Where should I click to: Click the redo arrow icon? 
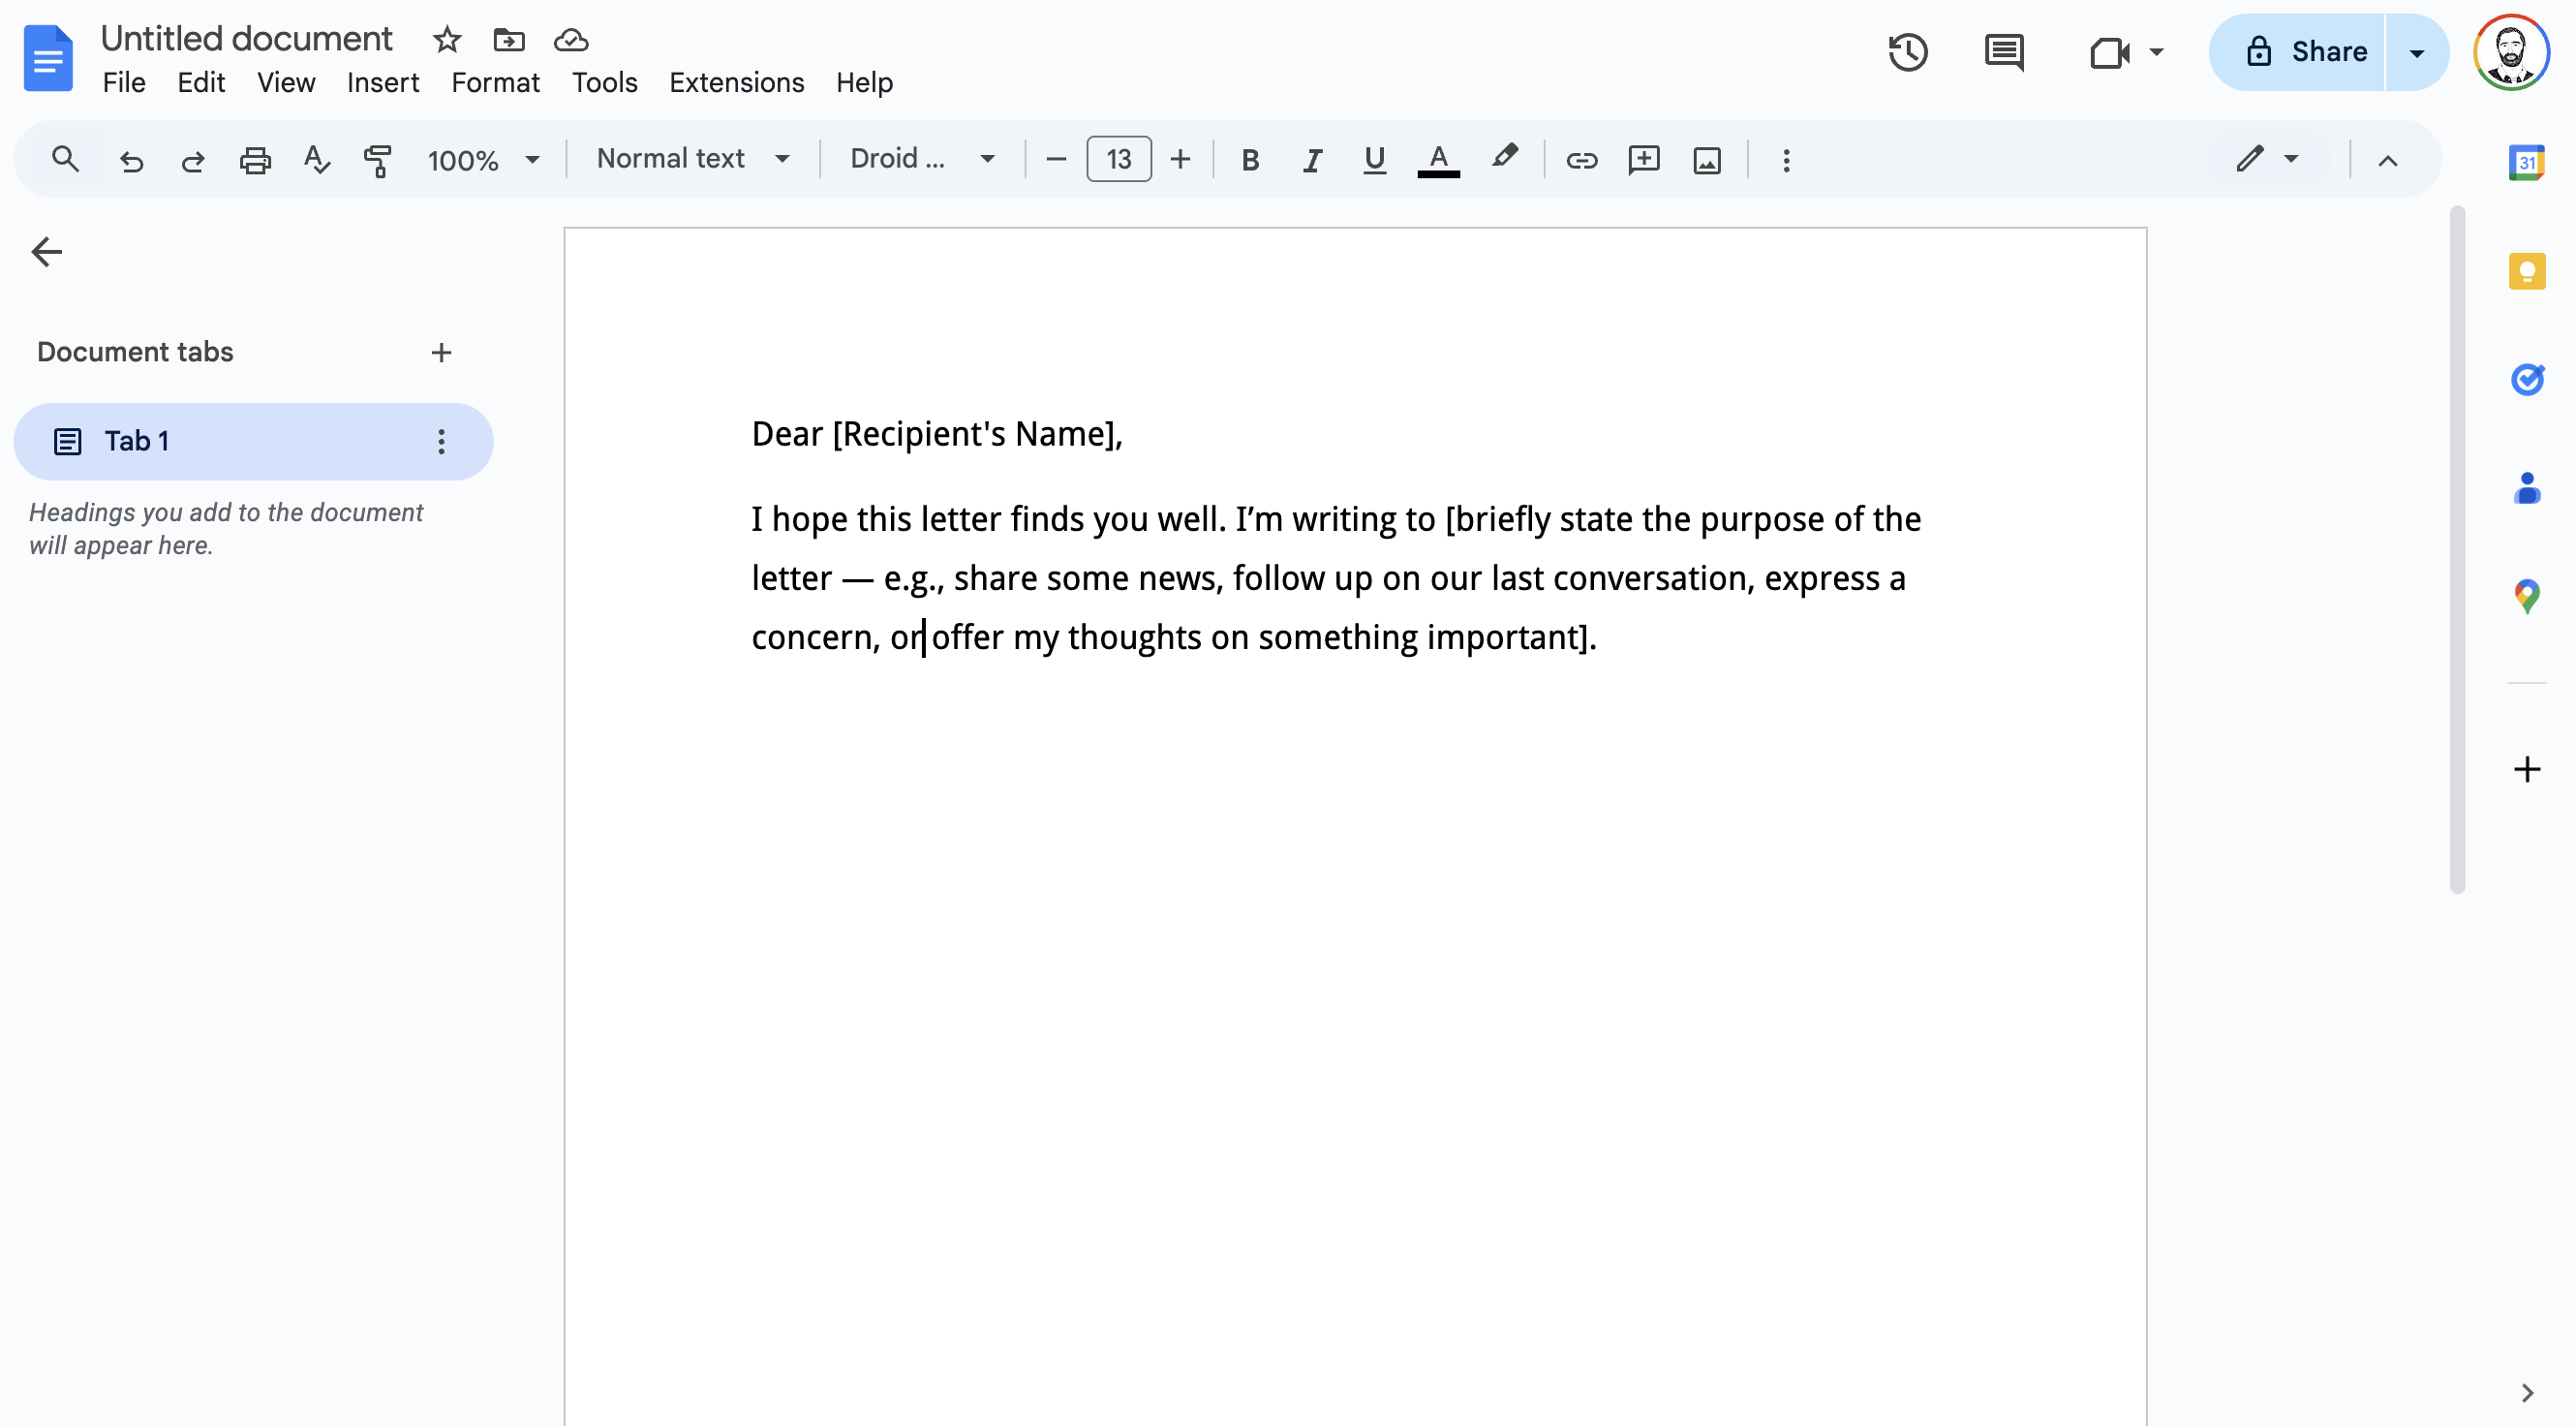coord(193,160)
